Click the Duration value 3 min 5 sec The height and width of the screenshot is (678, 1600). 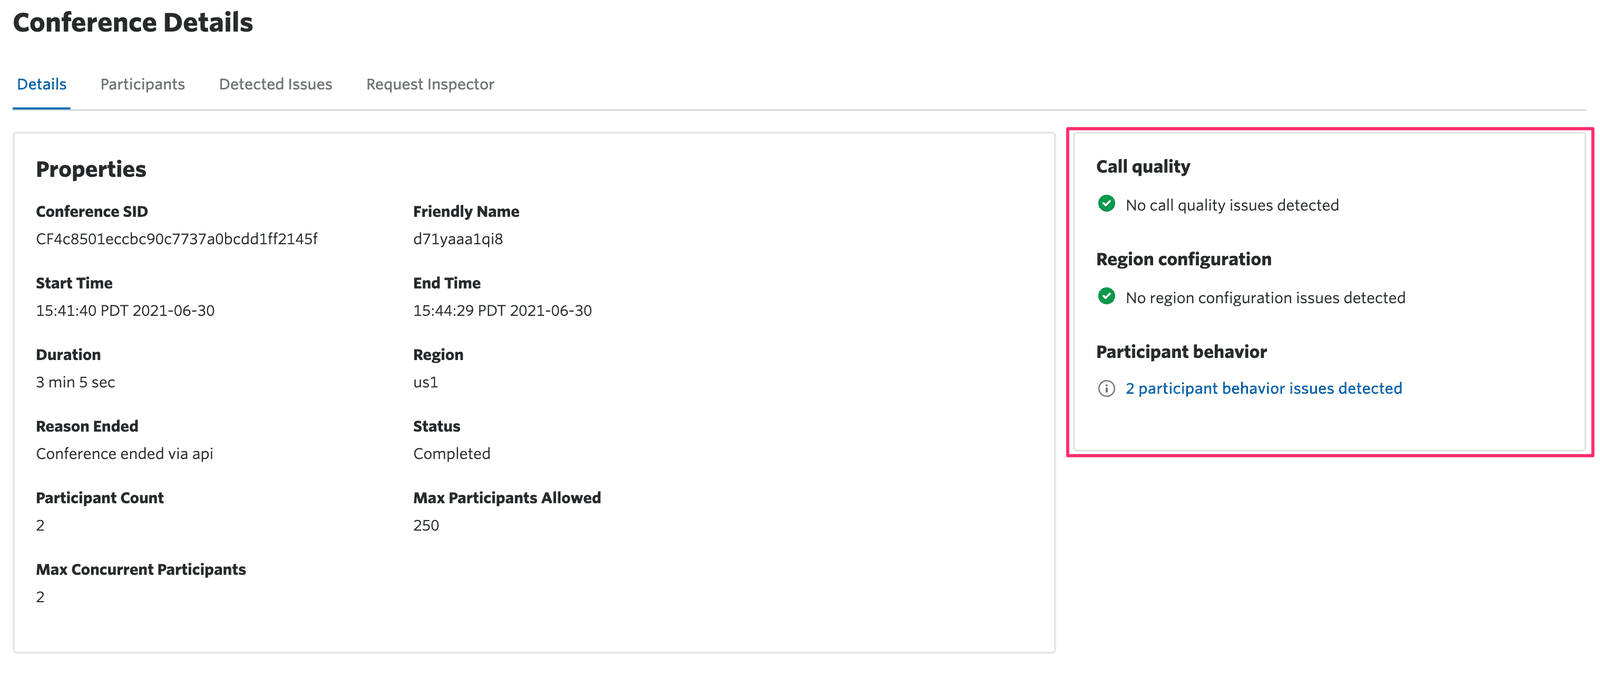[76, 382]
